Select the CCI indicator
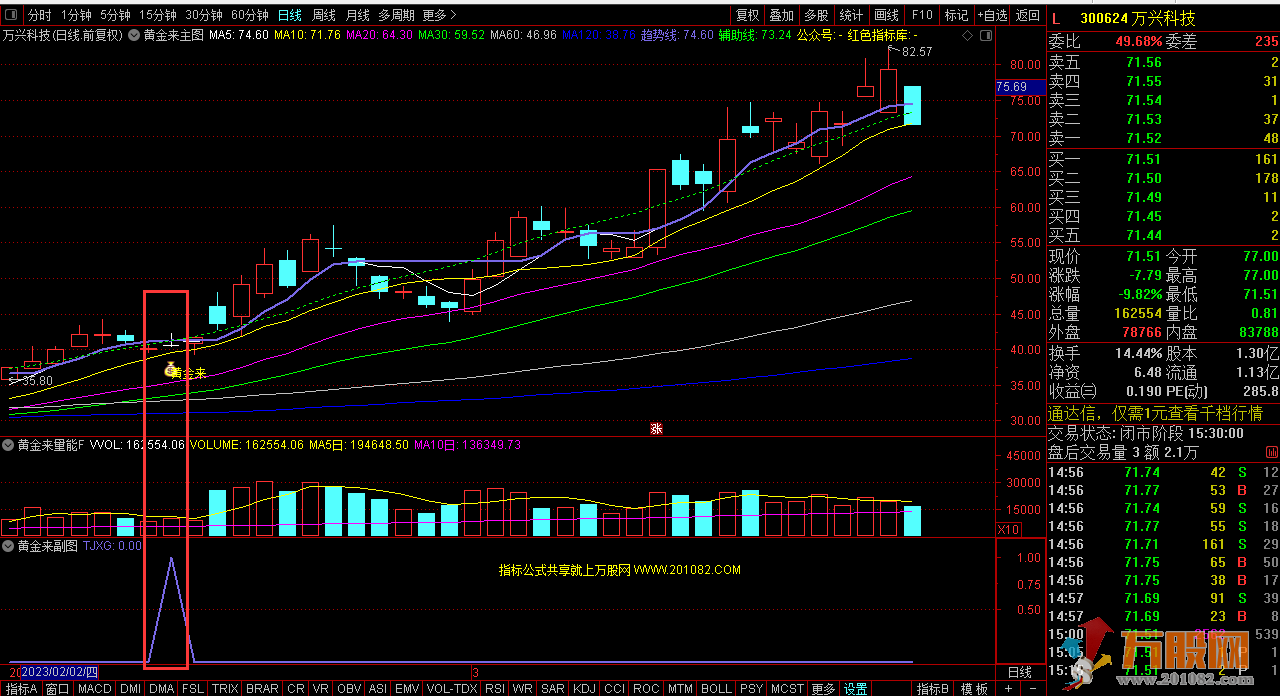 [x=614, y=689]
